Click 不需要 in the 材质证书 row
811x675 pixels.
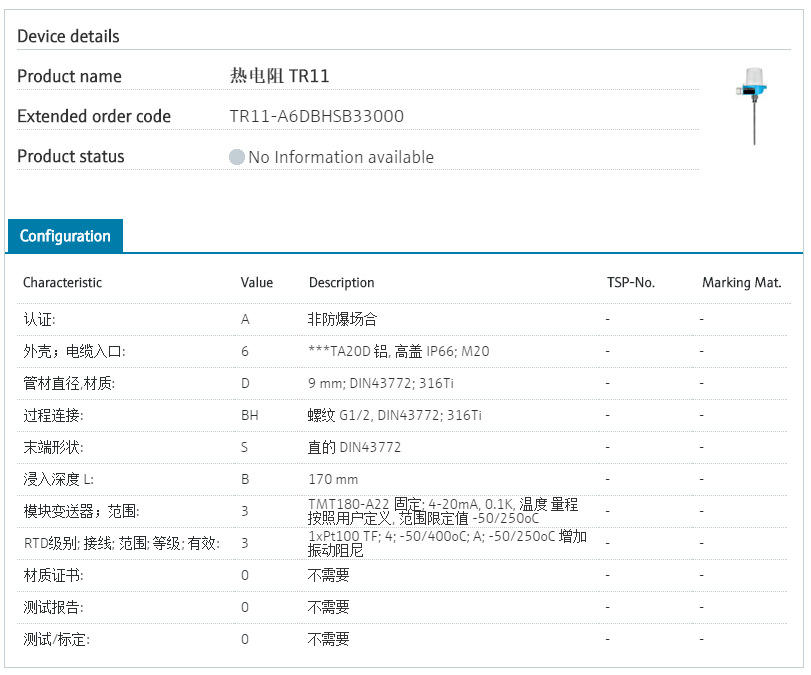click(x=328, y=575)
